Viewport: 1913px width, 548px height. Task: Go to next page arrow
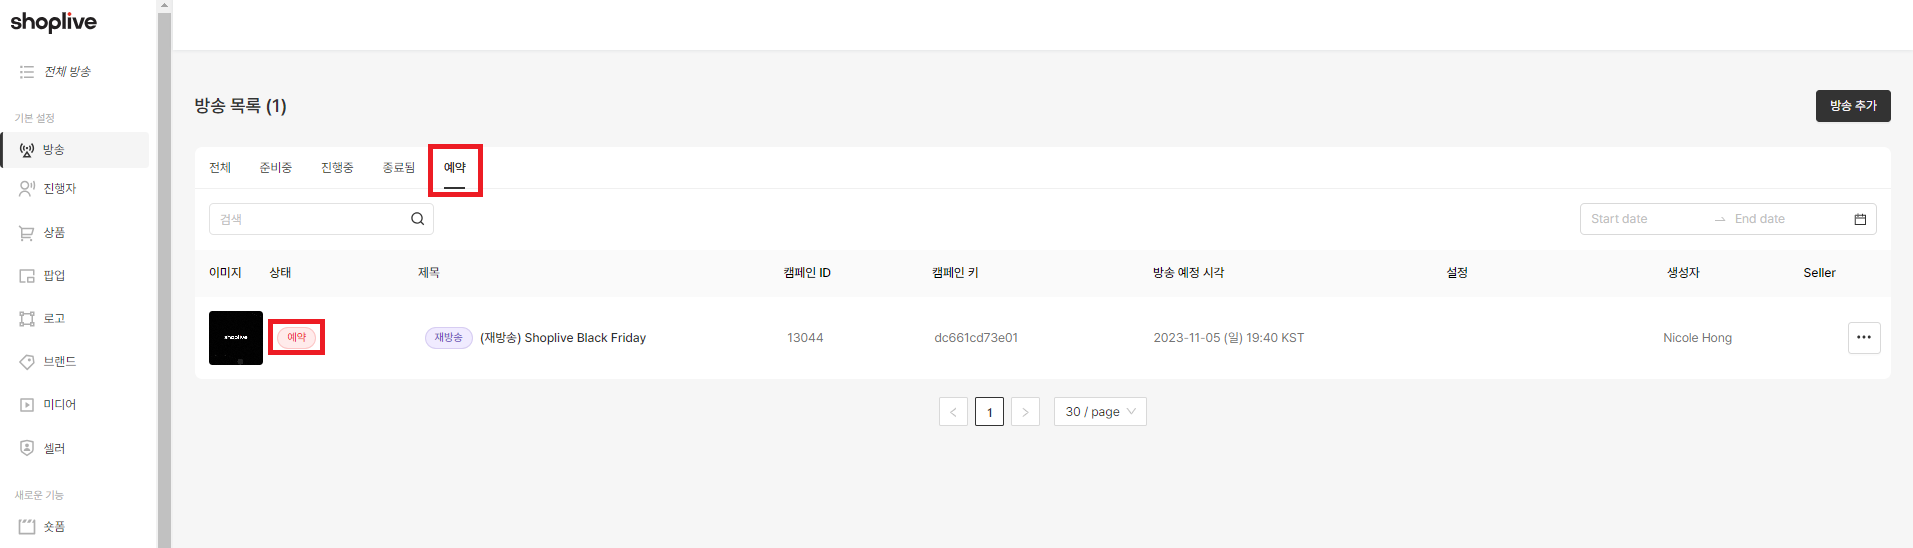pos(1025,412)
